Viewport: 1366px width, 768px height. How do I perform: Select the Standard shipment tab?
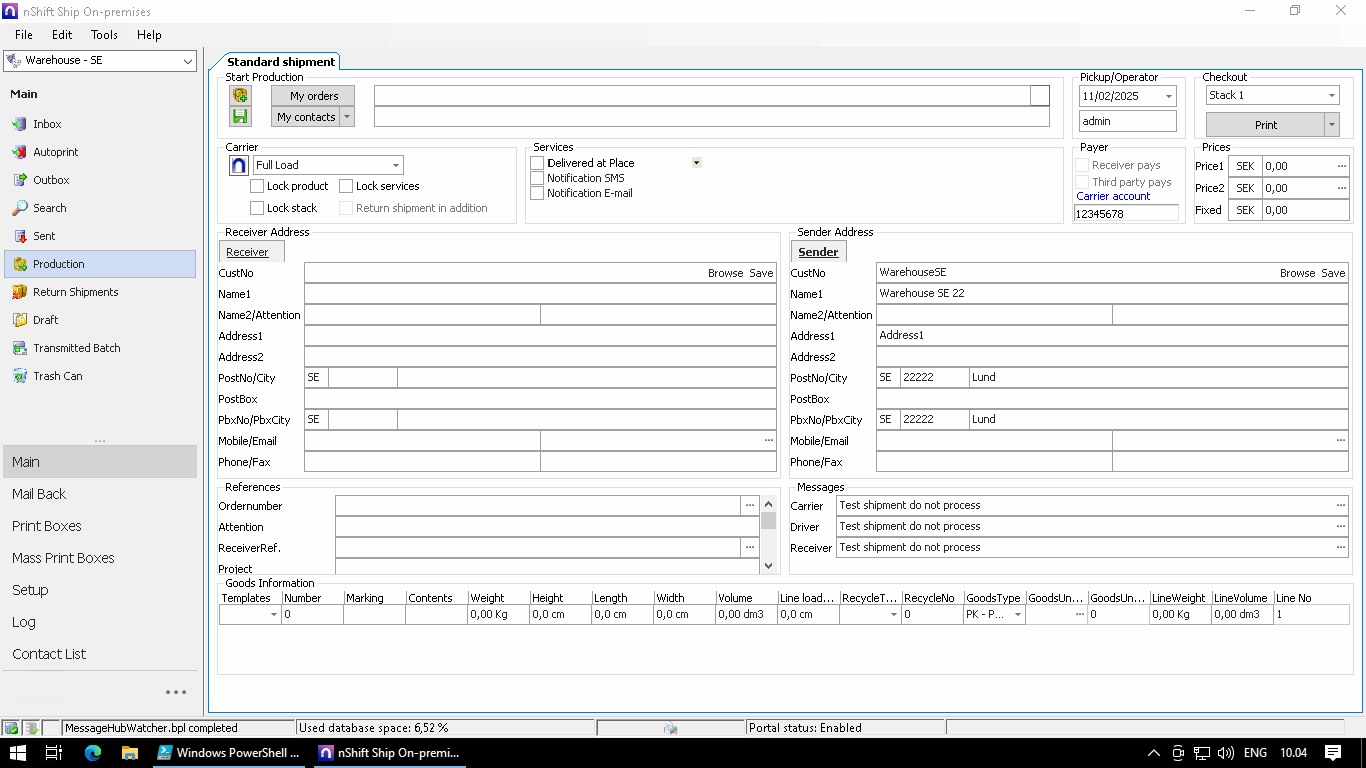(281, 62)
